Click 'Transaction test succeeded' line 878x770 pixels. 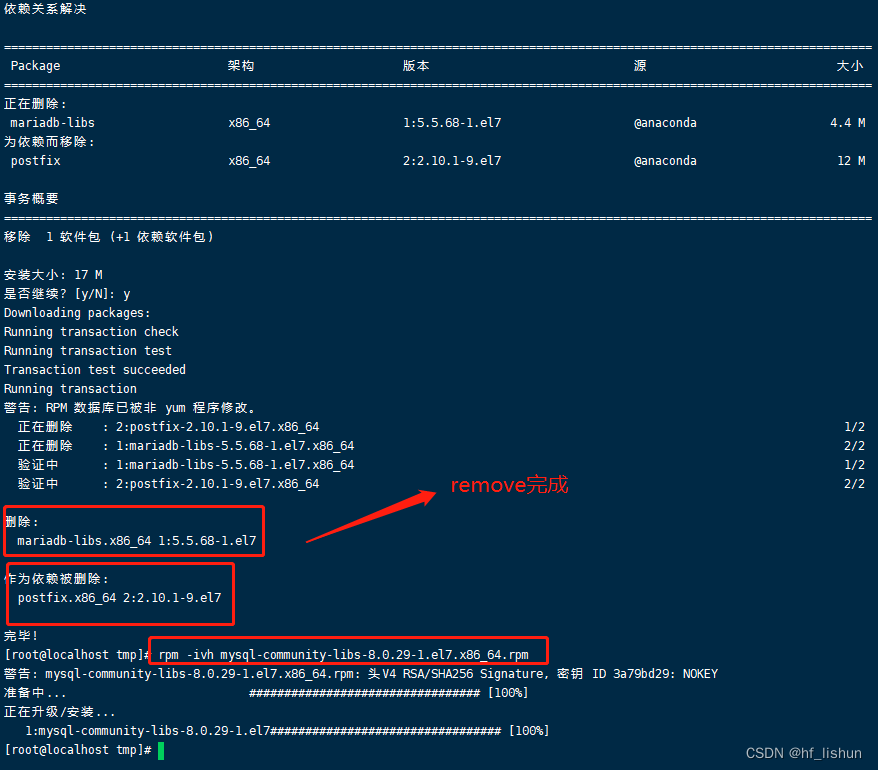95,370
